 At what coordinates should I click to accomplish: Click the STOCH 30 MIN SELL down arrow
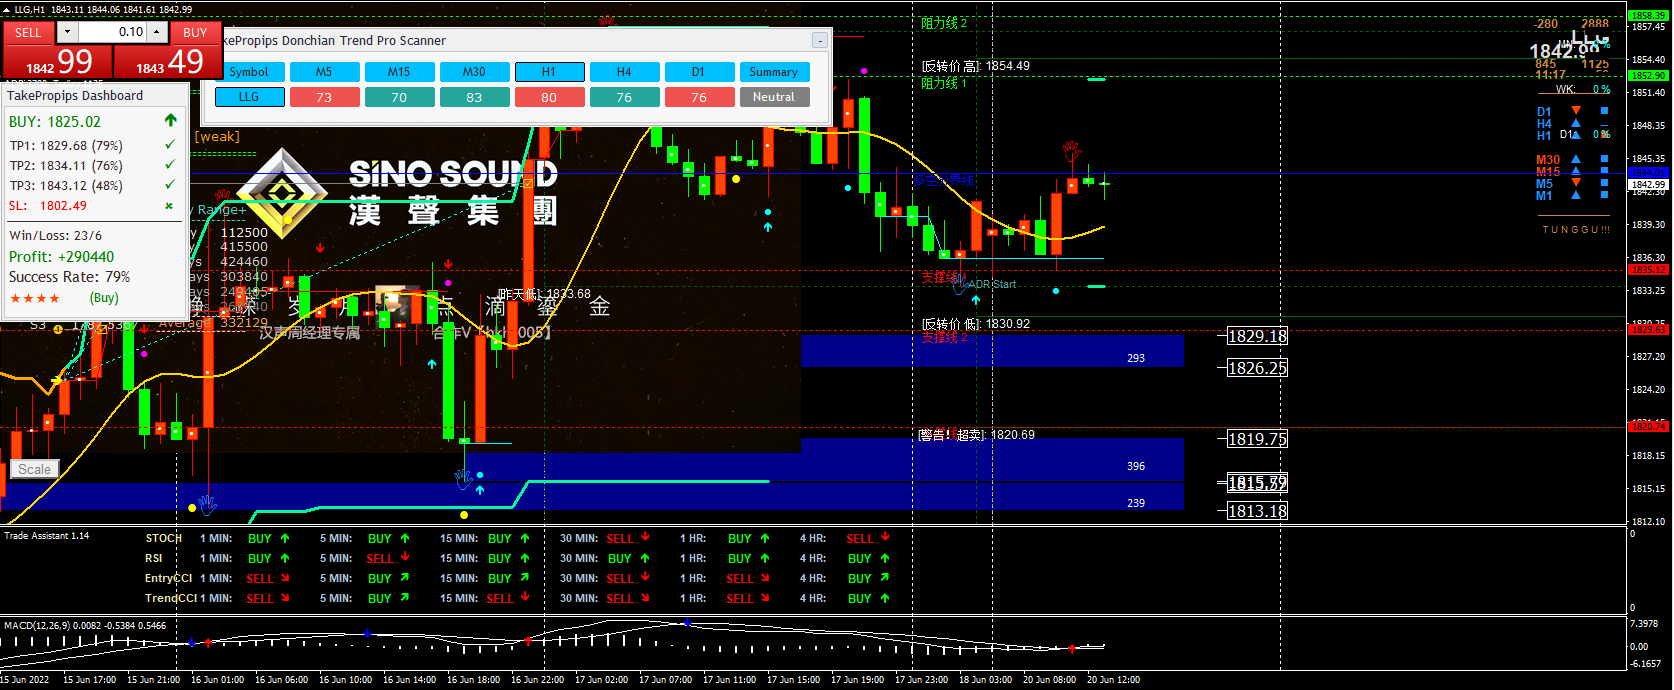pyautogui.click(x=645, y=538)
